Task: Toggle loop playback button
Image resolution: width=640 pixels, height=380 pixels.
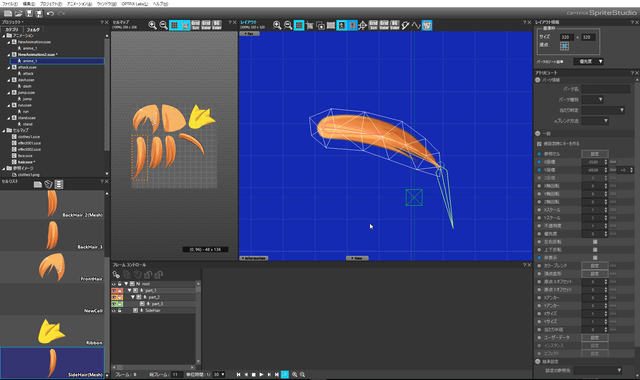Action: [285, 374]
